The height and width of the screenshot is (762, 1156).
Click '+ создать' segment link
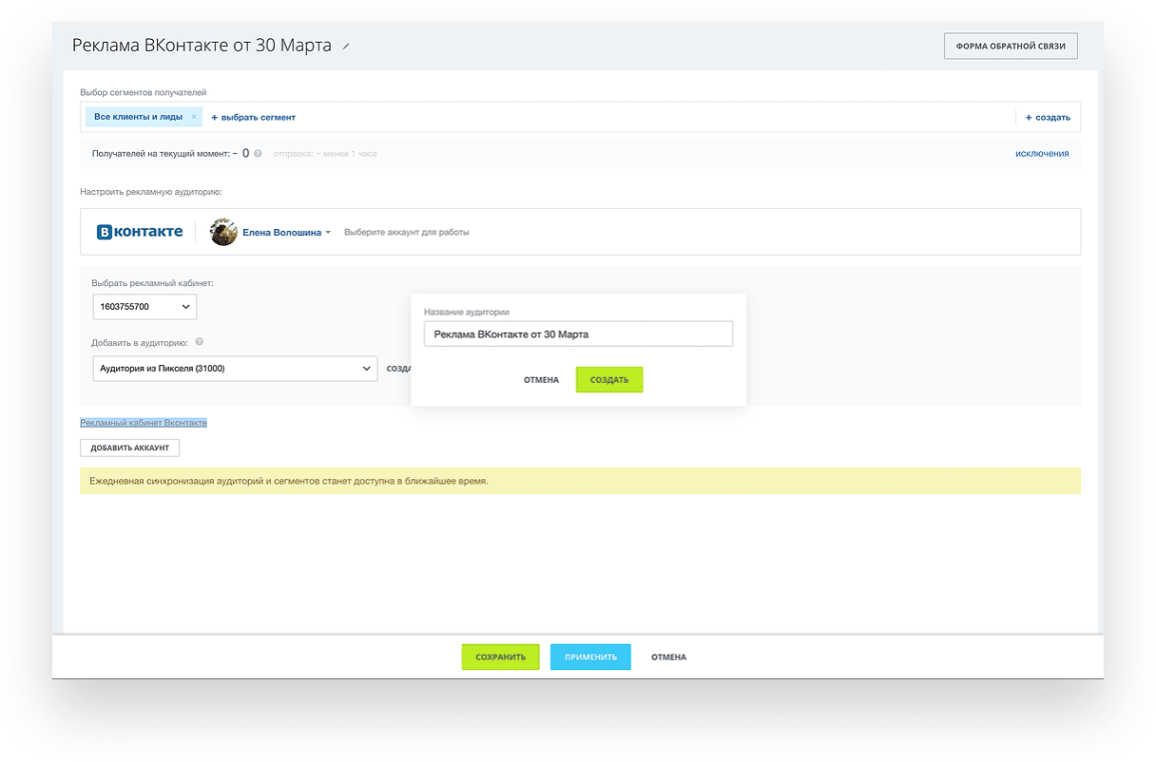pos(1047,117)
